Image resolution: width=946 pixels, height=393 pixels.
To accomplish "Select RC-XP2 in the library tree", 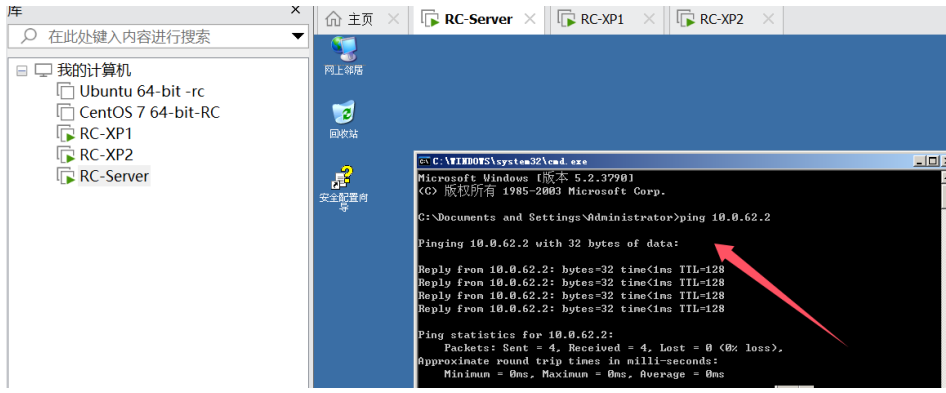I will click(106, 155).
